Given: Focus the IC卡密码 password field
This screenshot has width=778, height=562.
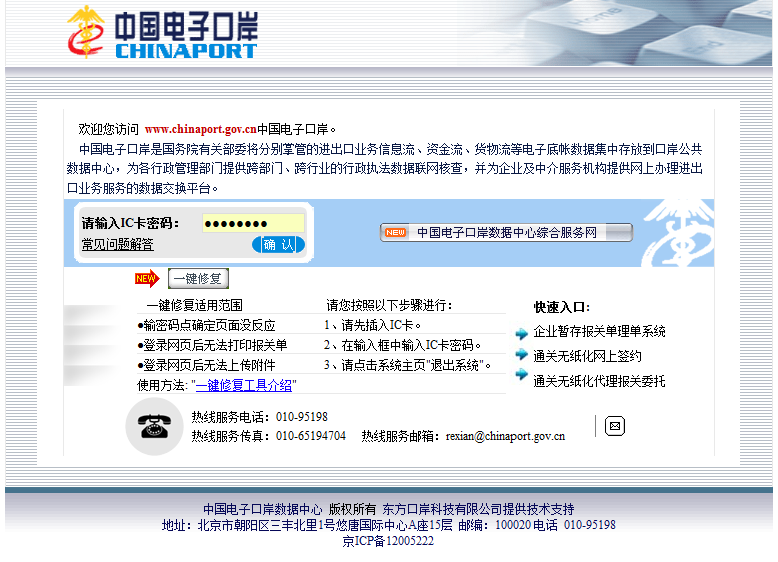Looking at the screenshot, I should click(x=254, y=223).
